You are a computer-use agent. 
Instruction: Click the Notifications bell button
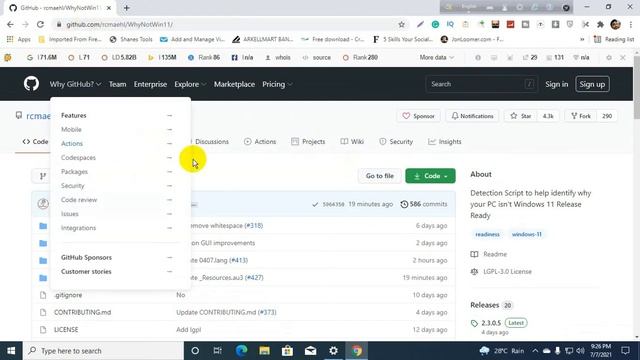pos(472,116)
